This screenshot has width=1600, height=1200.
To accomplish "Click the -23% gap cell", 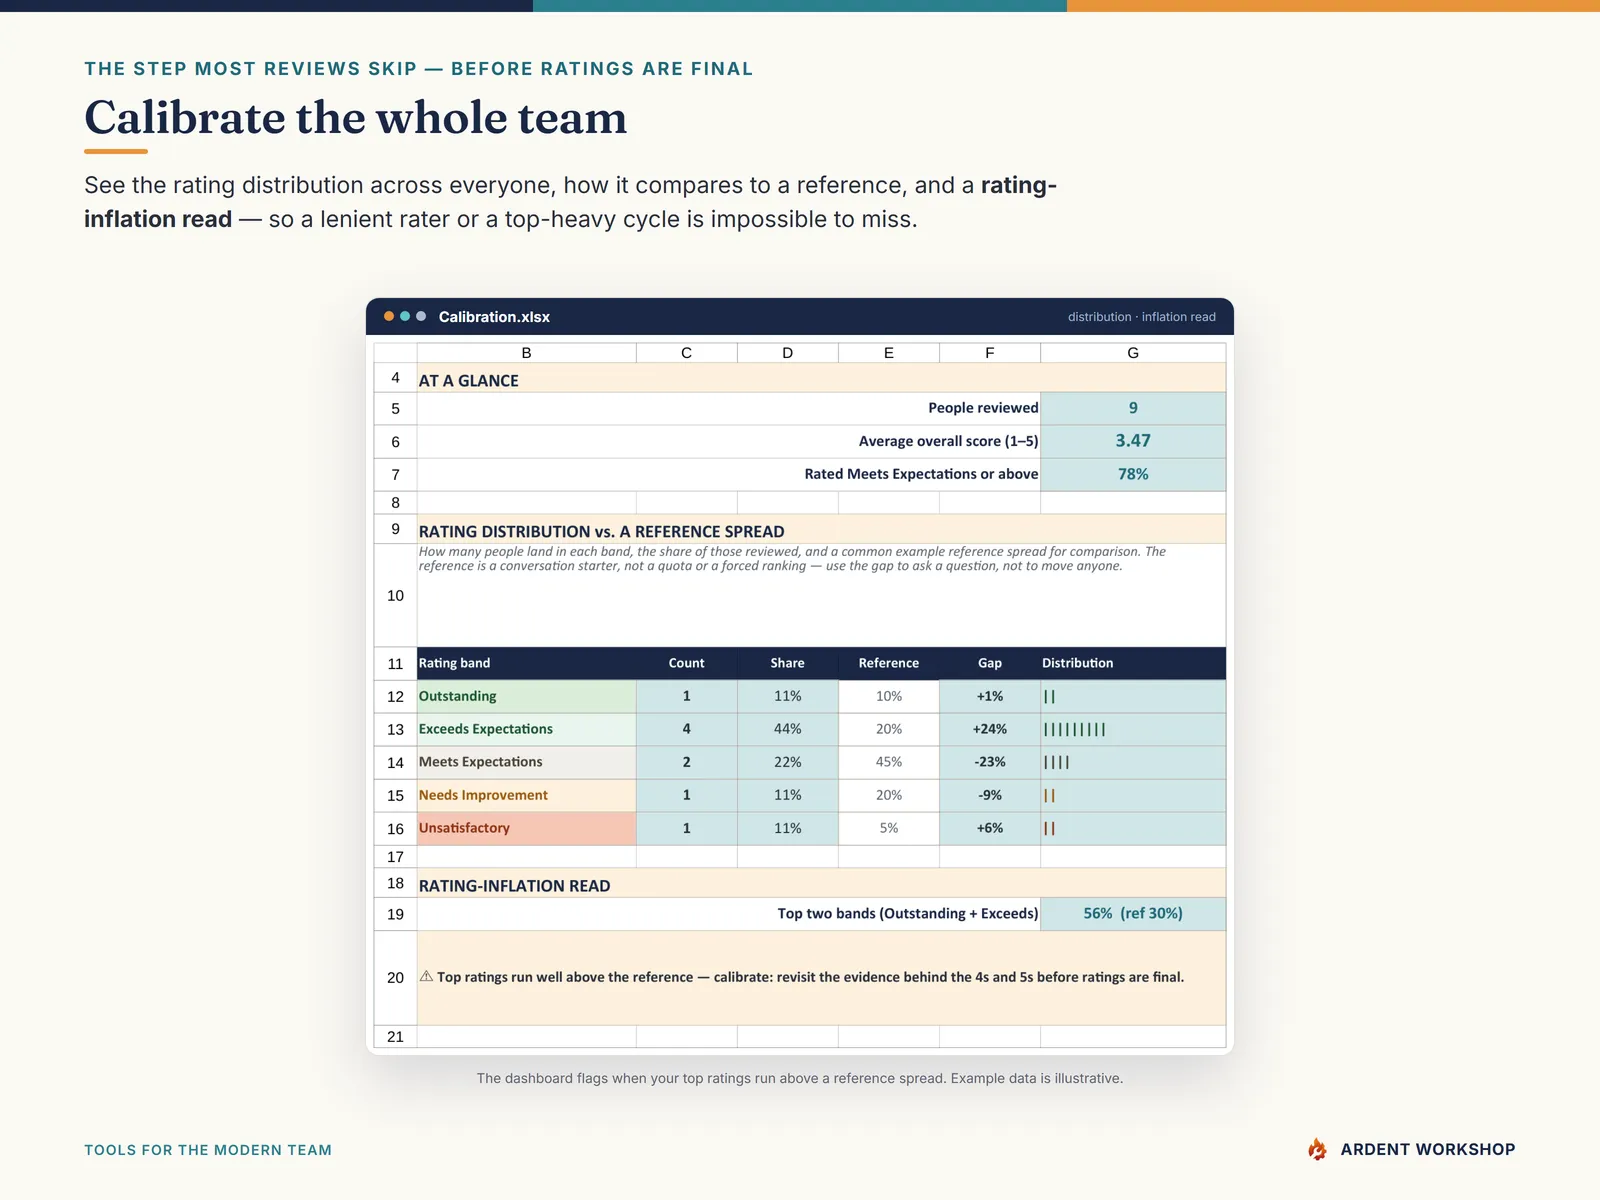I will 989,762.
